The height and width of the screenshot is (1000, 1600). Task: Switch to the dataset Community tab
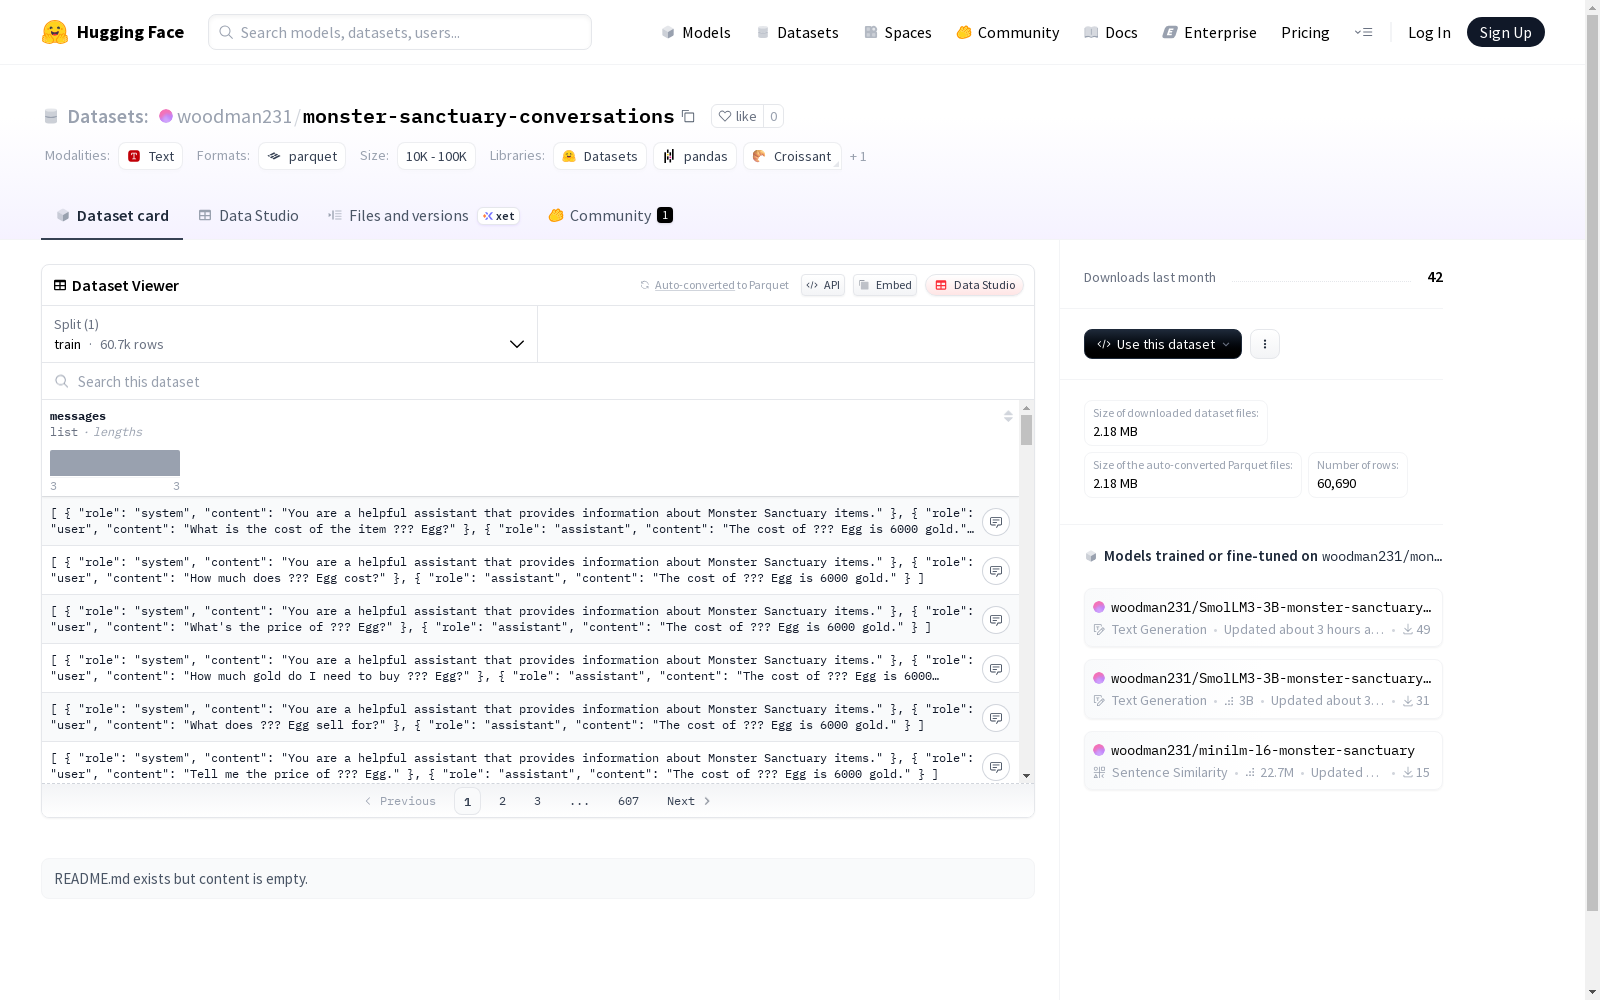610,216
